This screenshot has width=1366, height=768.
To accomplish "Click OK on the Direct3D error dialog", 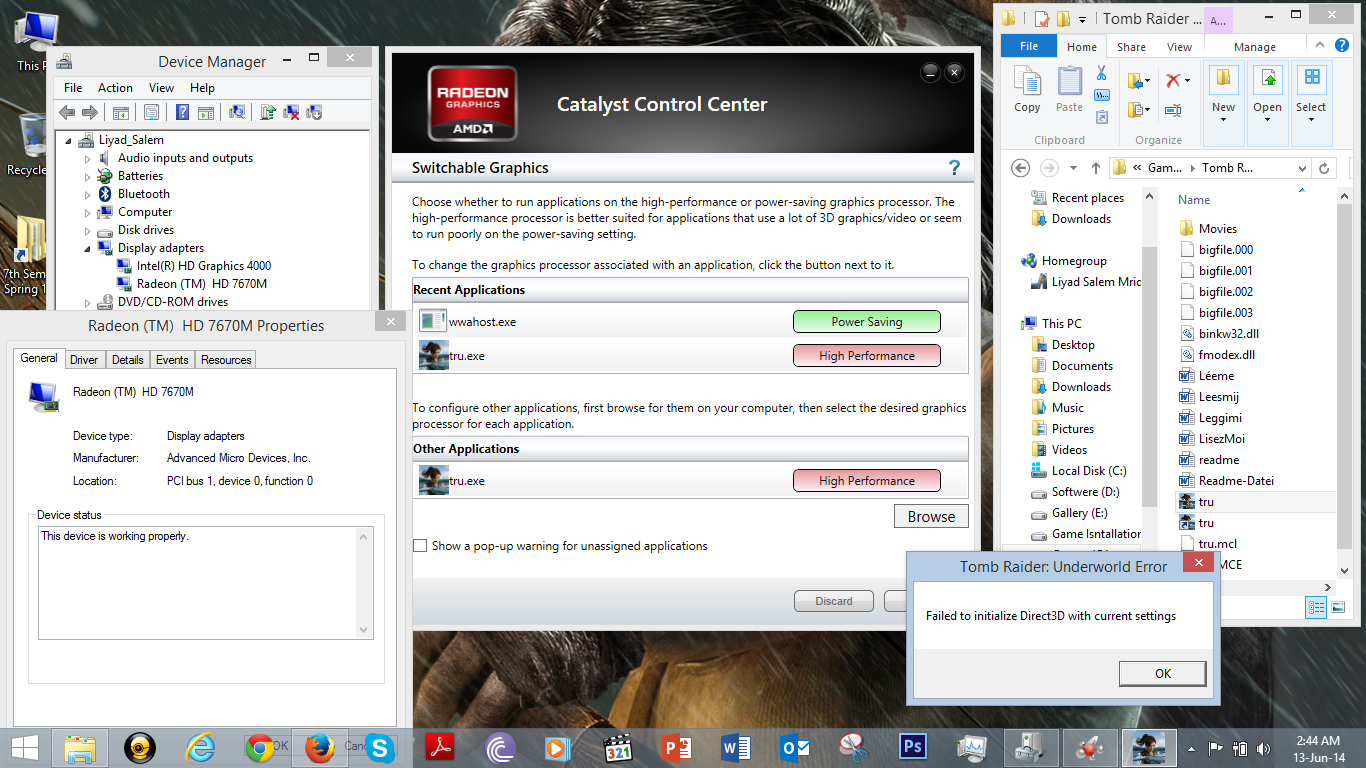I will [1162, 673].
